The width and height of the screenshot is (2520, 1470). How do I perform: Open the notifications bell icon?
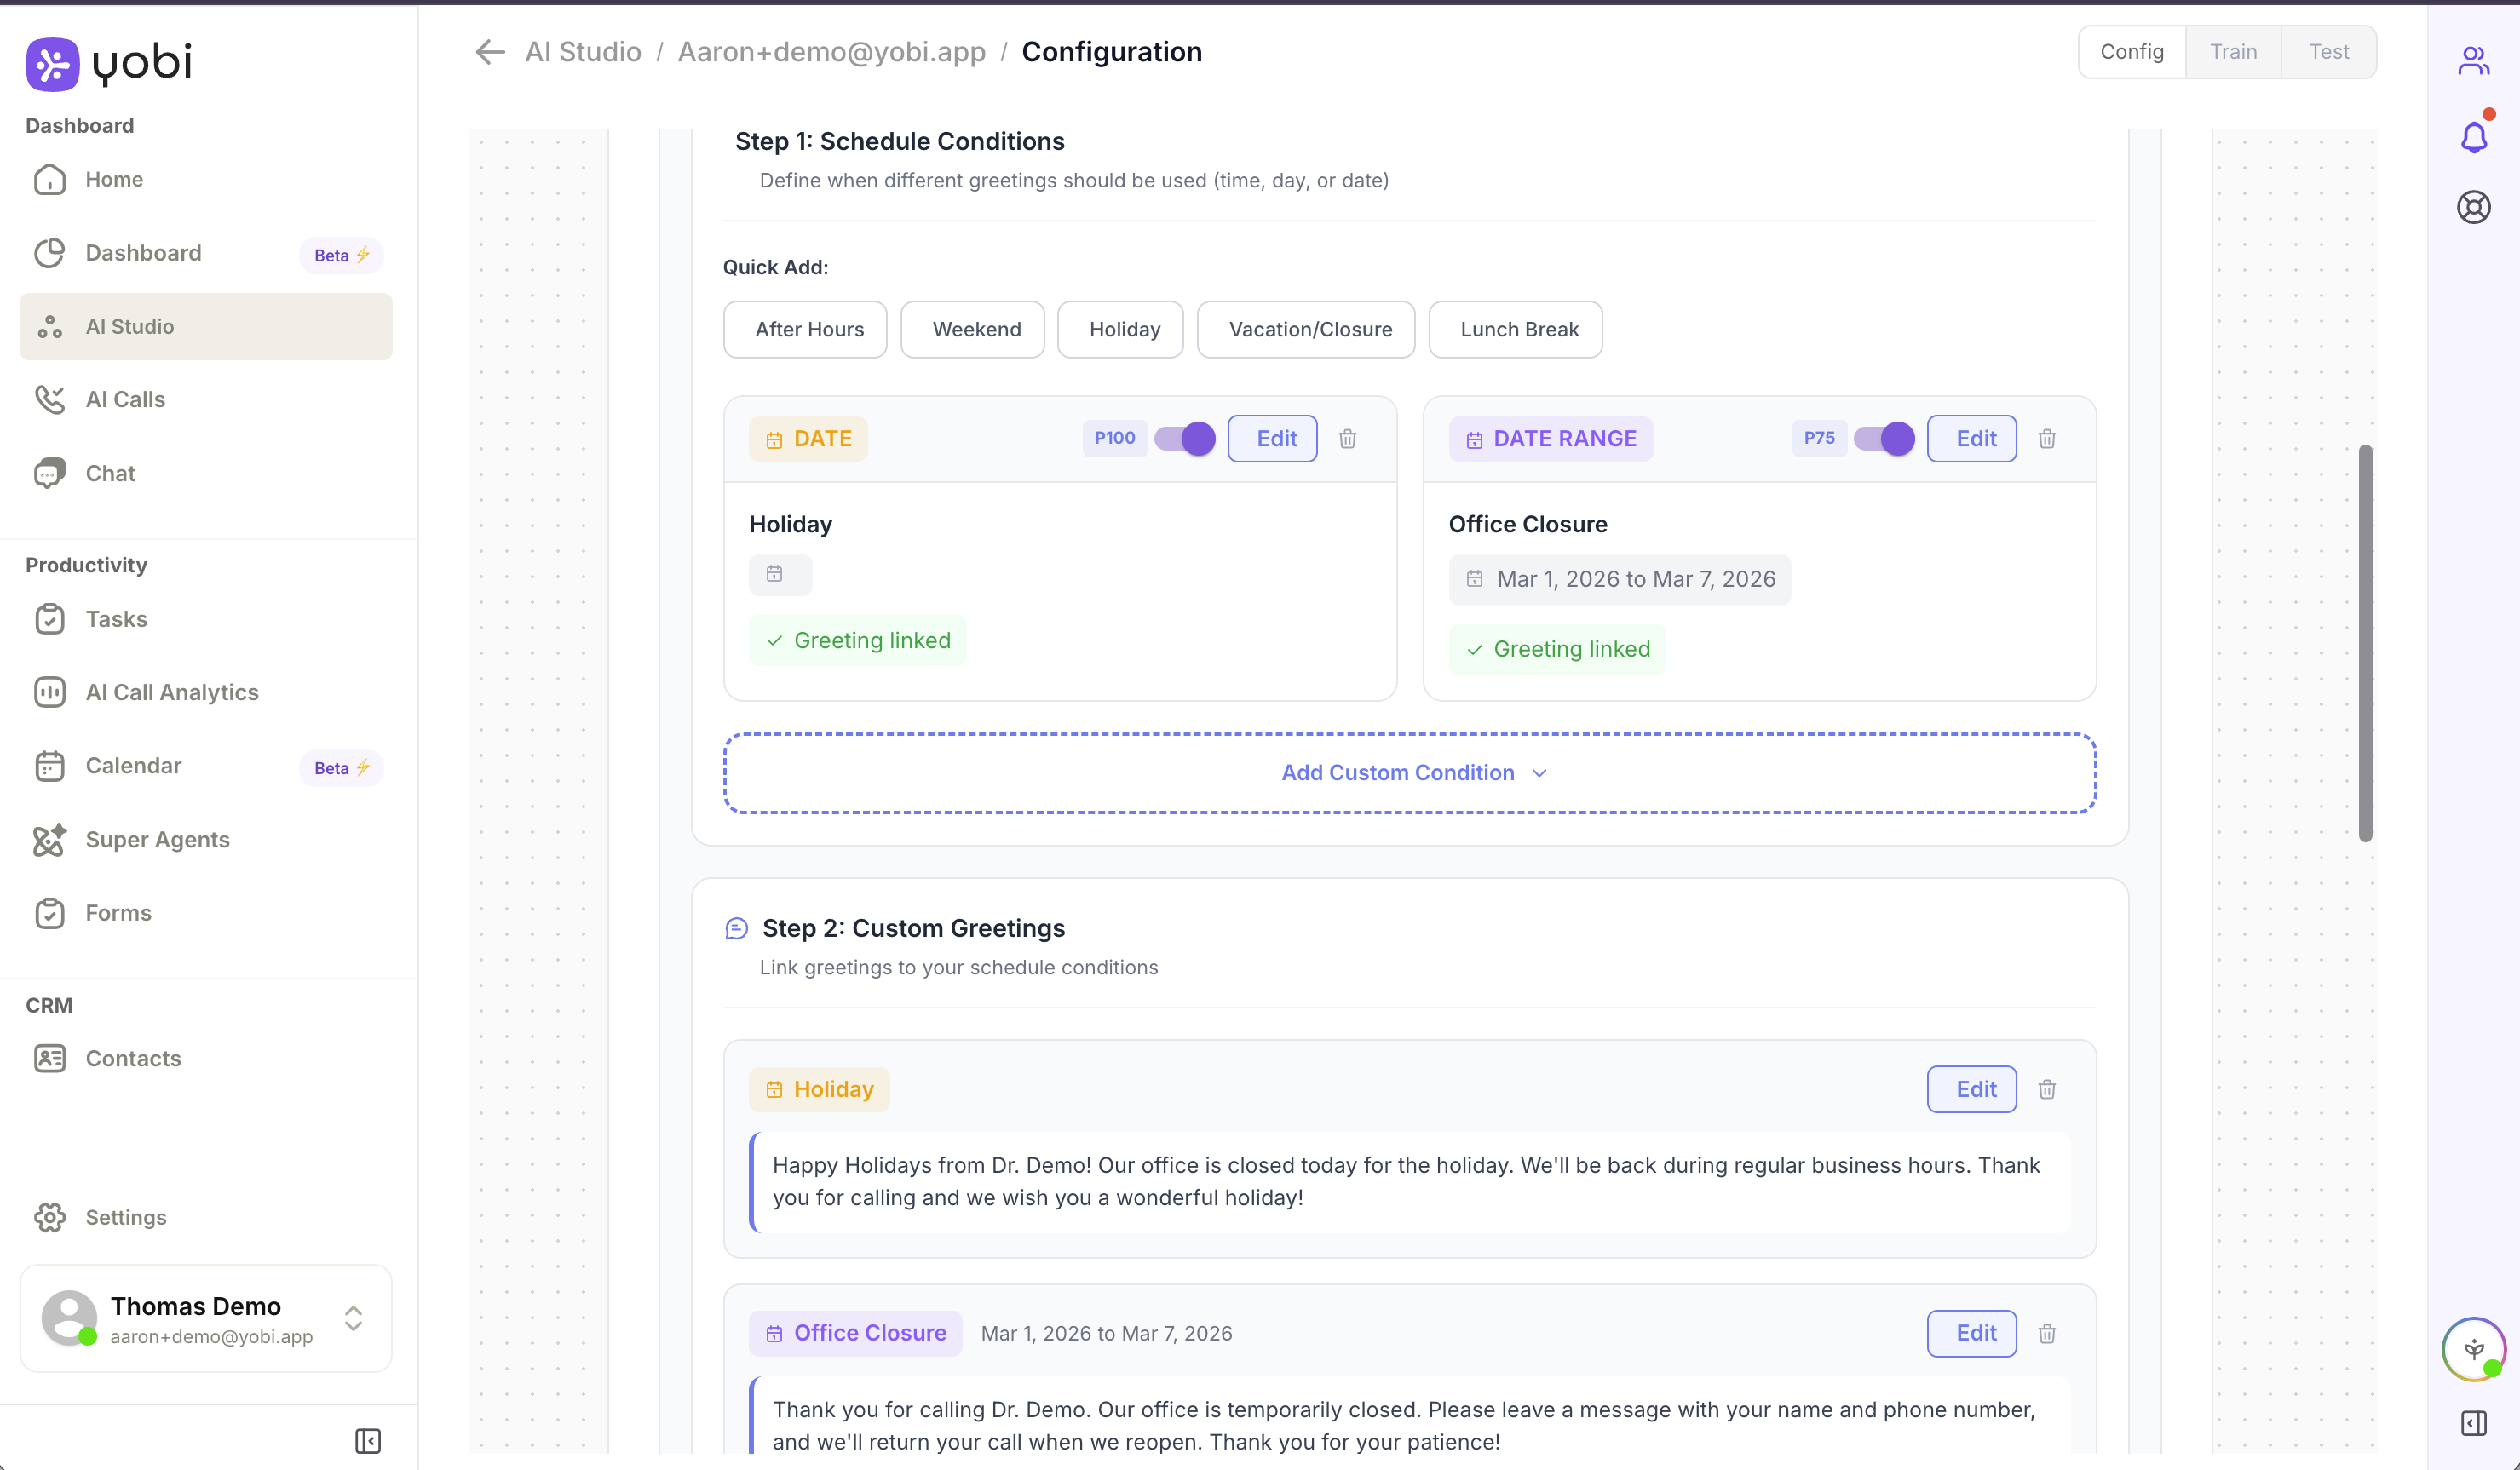[x=2473, y=137]
